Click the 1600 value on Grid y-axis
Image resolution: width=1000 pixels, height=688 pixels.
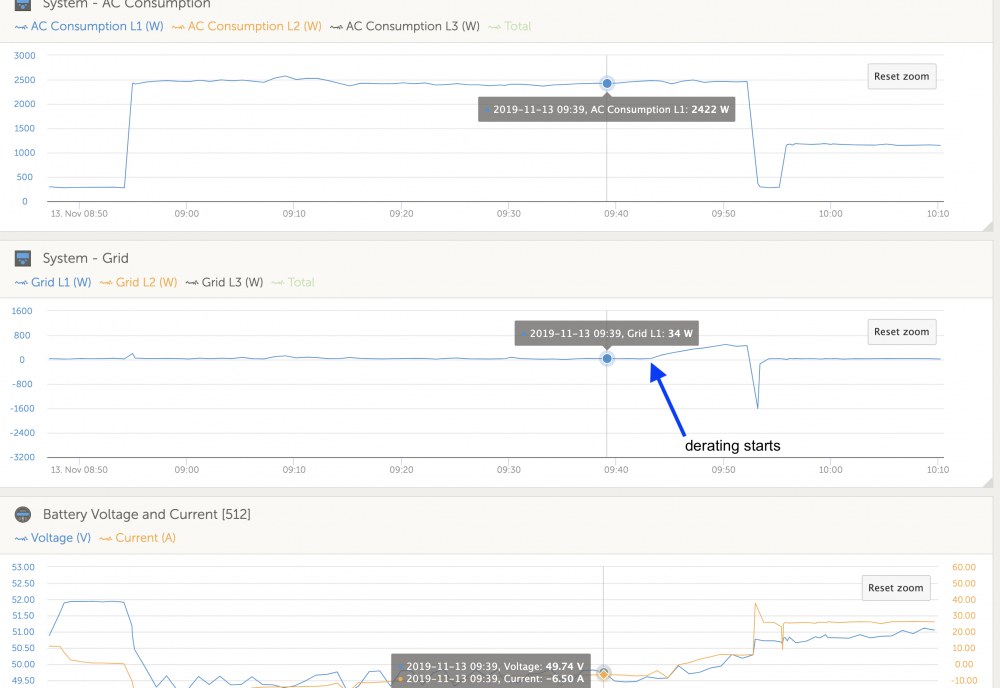22,311
